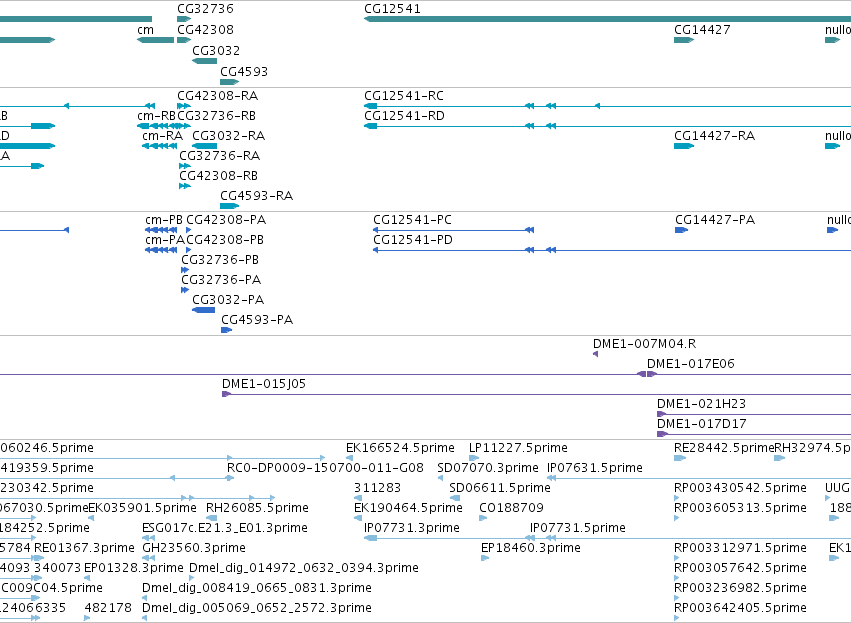Image resolution: width=851 pixels, height=623 pixels.
Task: Select gene CG3032 label
Action: (x=216, y=50)
